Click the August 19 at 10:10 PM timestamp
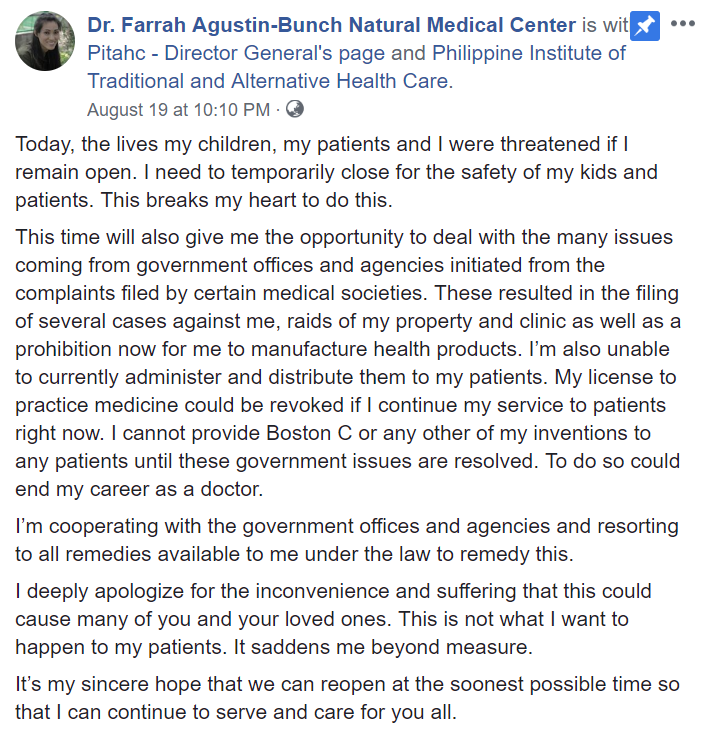 (x=179, y=110)
